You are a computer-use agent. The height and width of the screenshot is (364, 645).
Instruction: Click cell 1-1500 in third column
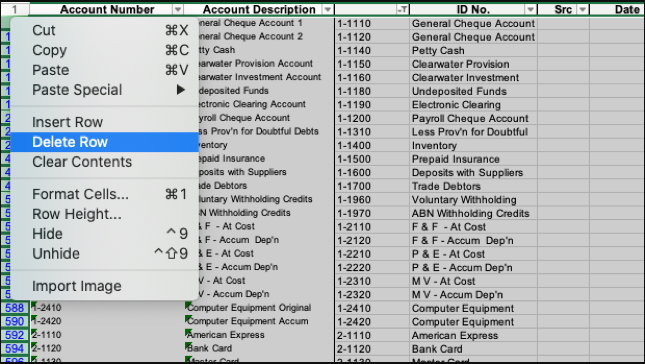point(372,159)
